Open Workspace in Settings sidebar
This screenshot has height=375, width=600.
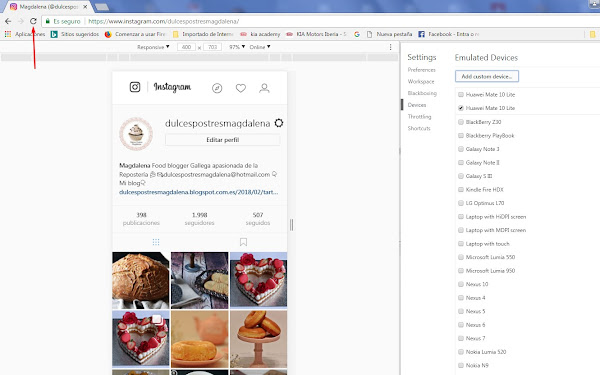point(421,82)
